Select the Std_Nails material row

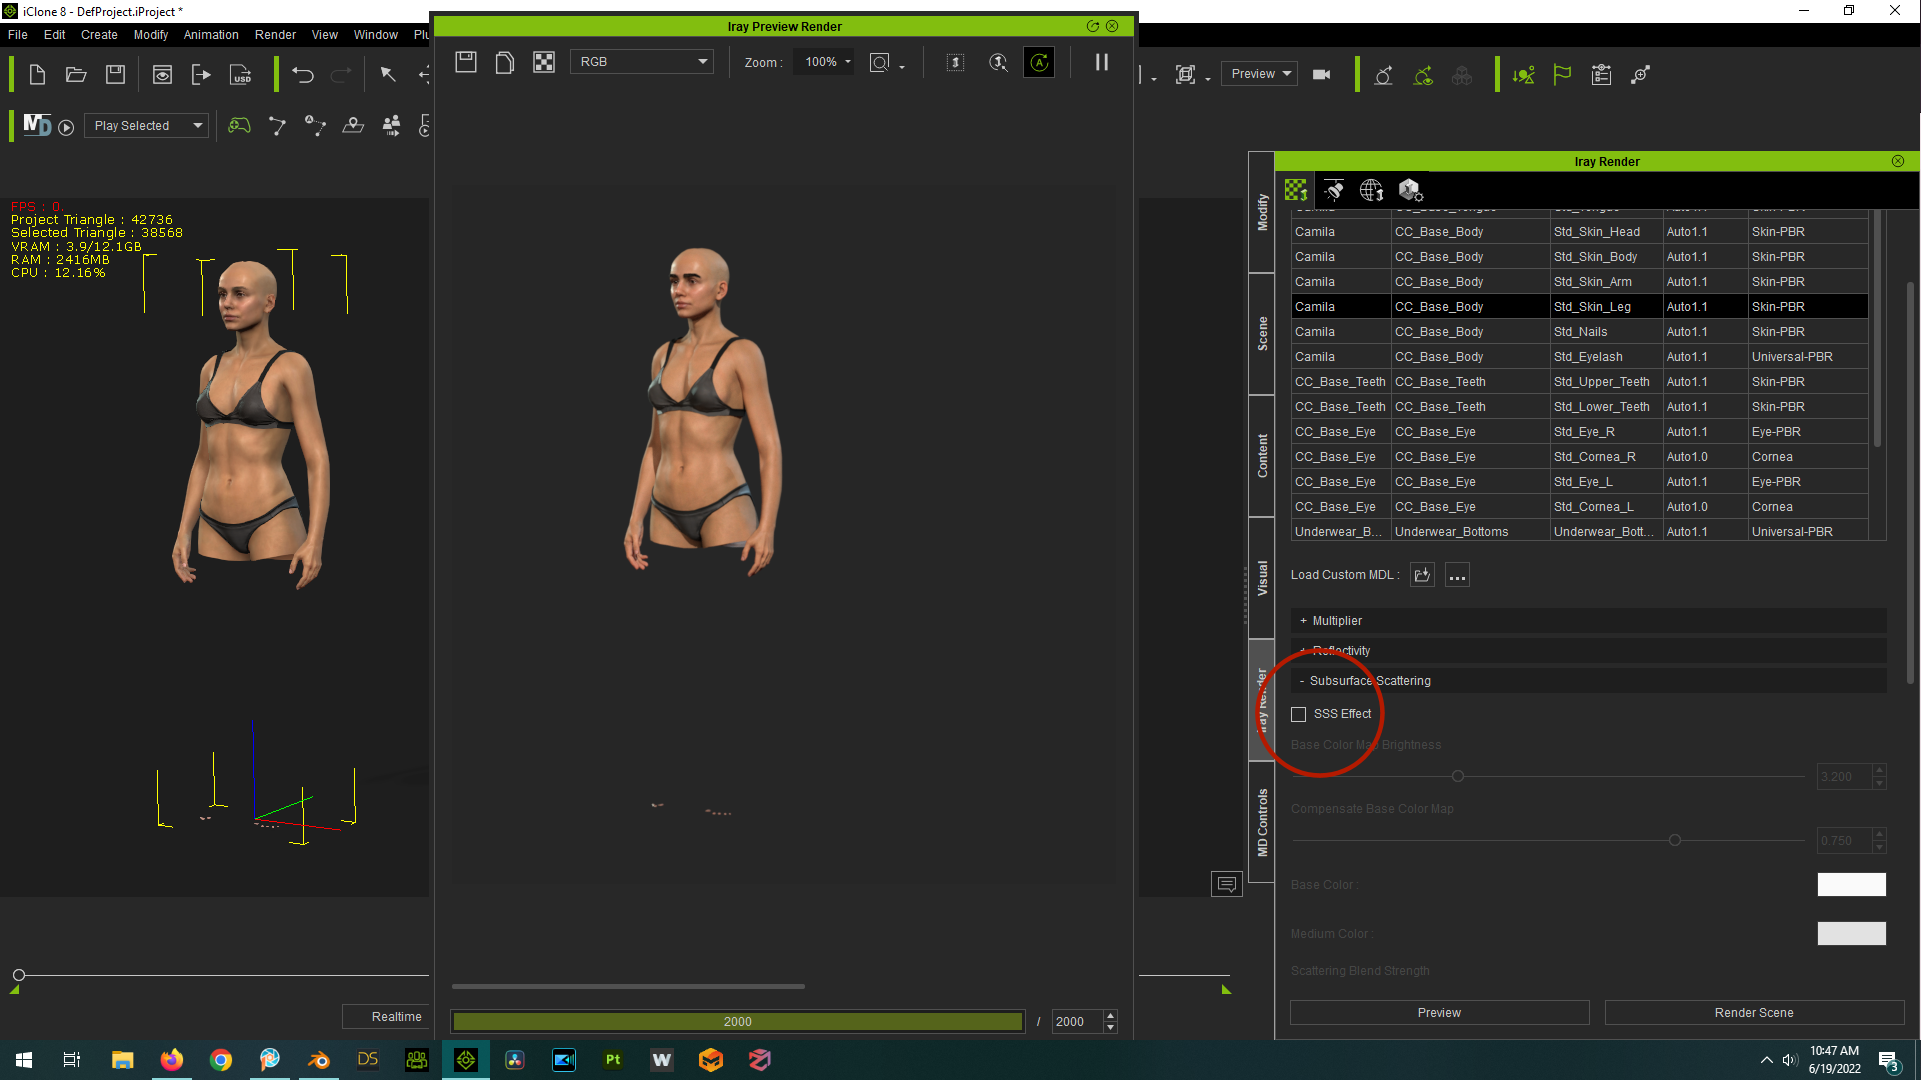[1579, 332]
